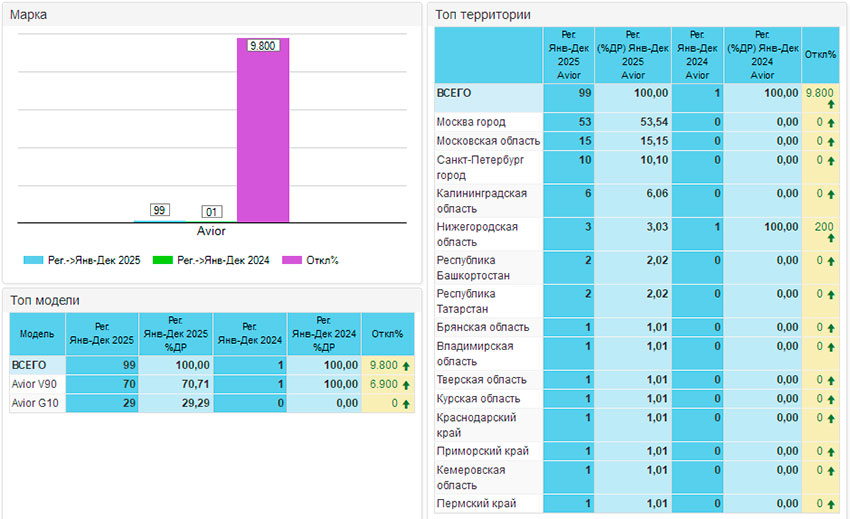850x519 pixels.
Task: Click the tall magenta 9.800 bar in chart
Action: click(263, 130)
